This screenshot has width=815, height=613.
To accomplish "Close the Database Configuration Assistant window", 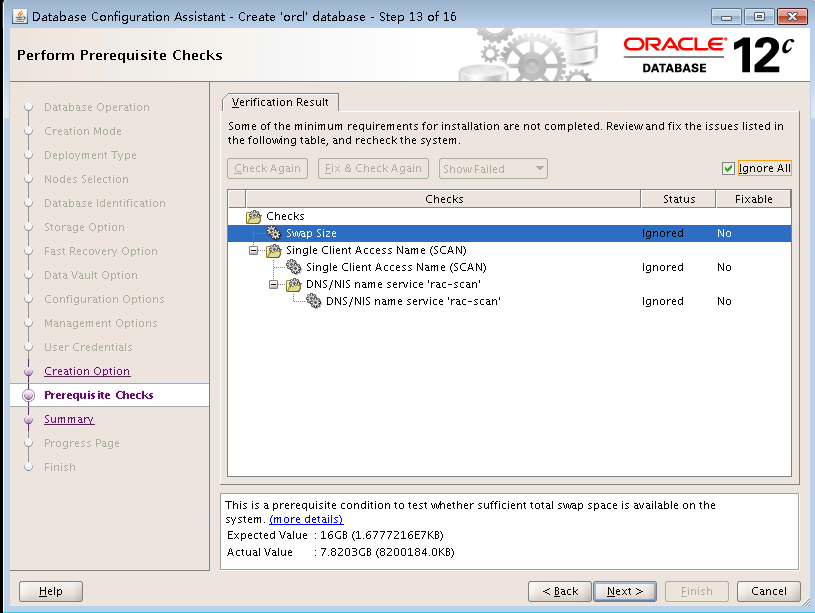I will coord(792,17).
